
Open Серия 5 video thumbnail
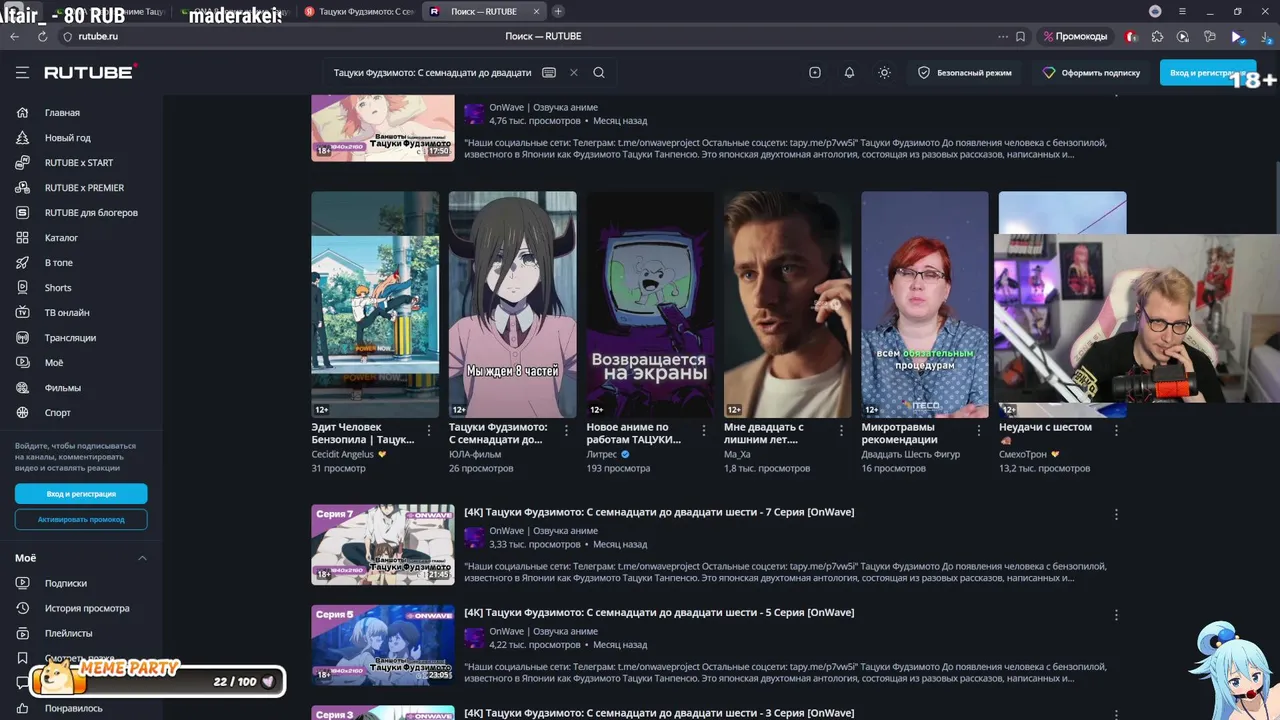[383, 645]
